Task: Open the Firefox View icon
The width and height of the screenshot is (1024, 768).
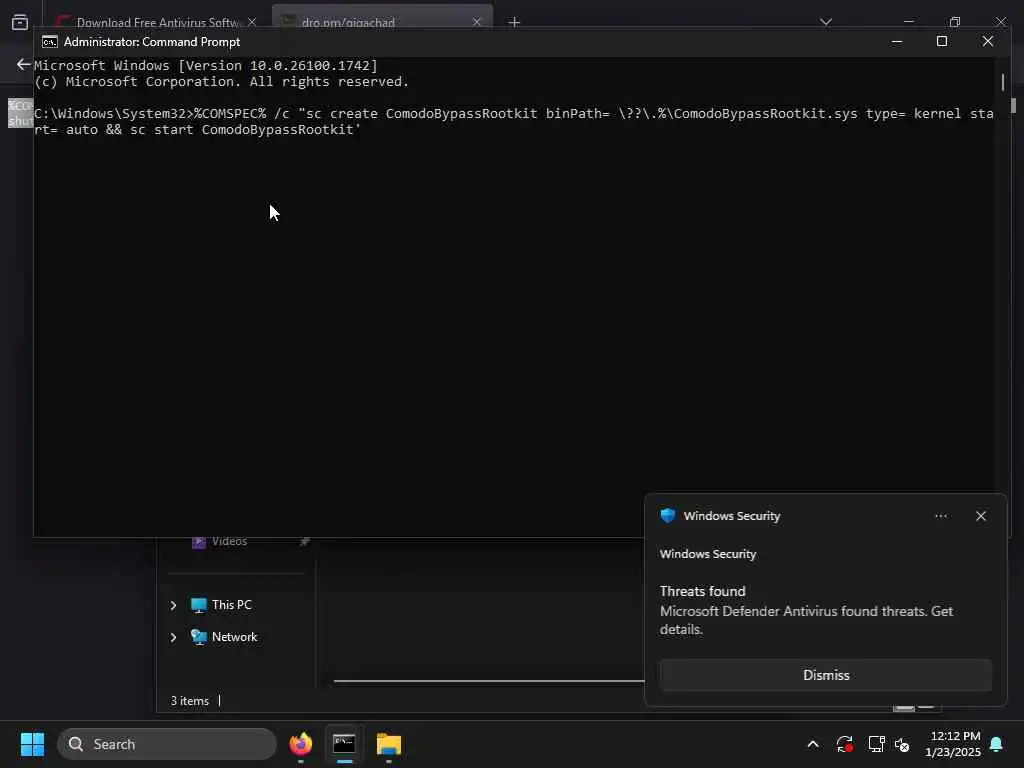Action: 20,22
